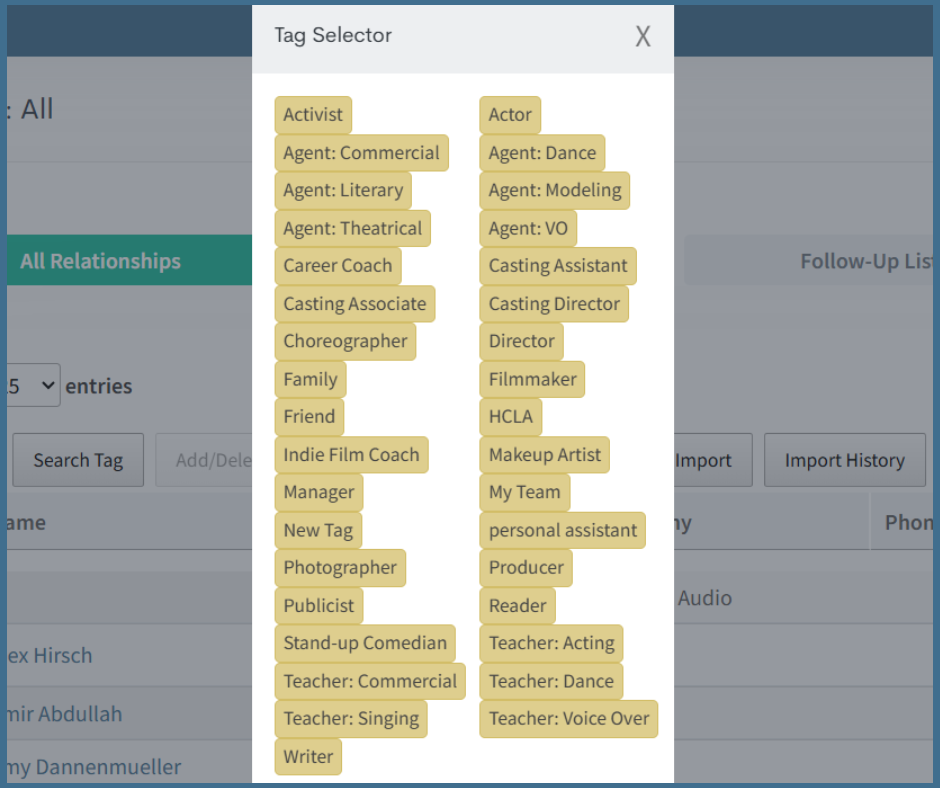940x788 pixels.
Task: Select the Writer tag
Action: pyautogui.click(x=308, y=756)
